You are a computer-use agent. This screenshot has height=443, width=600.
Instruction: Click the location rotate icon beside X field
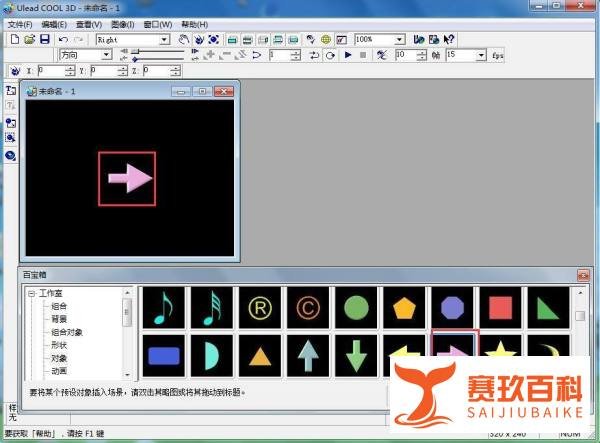(15, 71)
